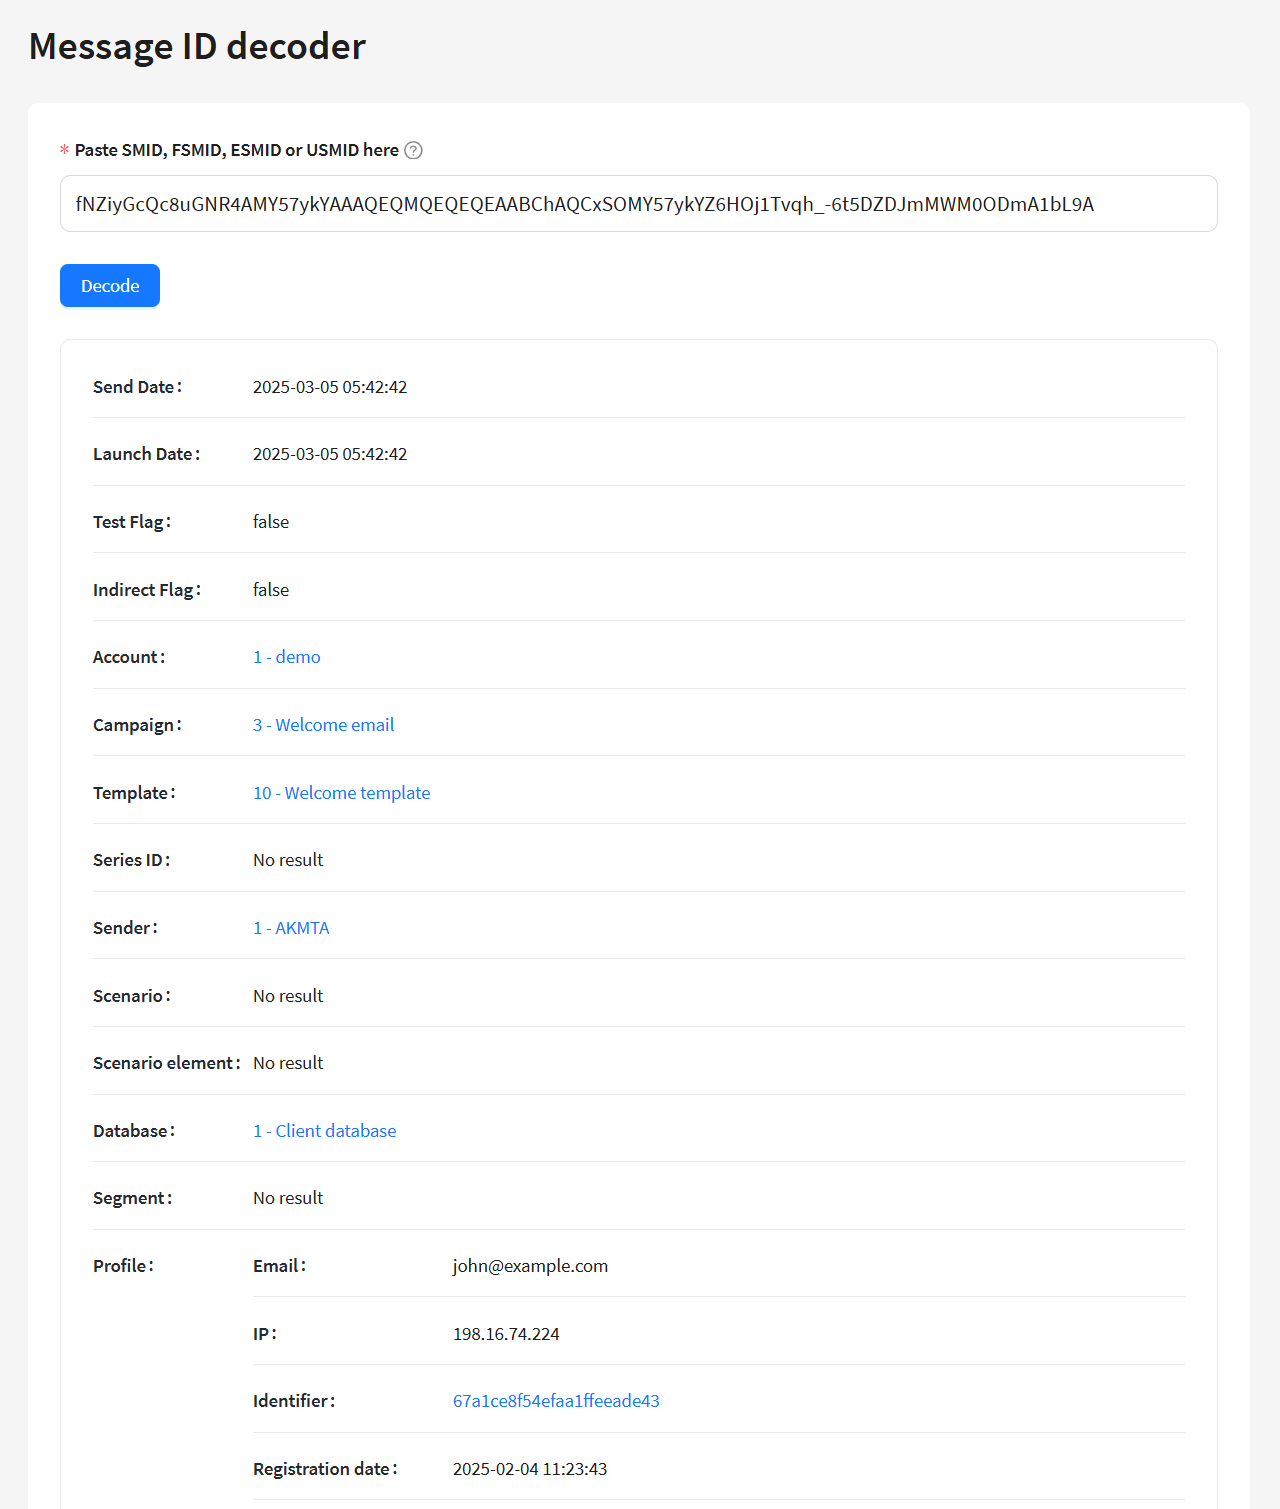Click the help icon beside the SMID label
Screen dimensions: 1280x1509
click(x=413, y=150)
